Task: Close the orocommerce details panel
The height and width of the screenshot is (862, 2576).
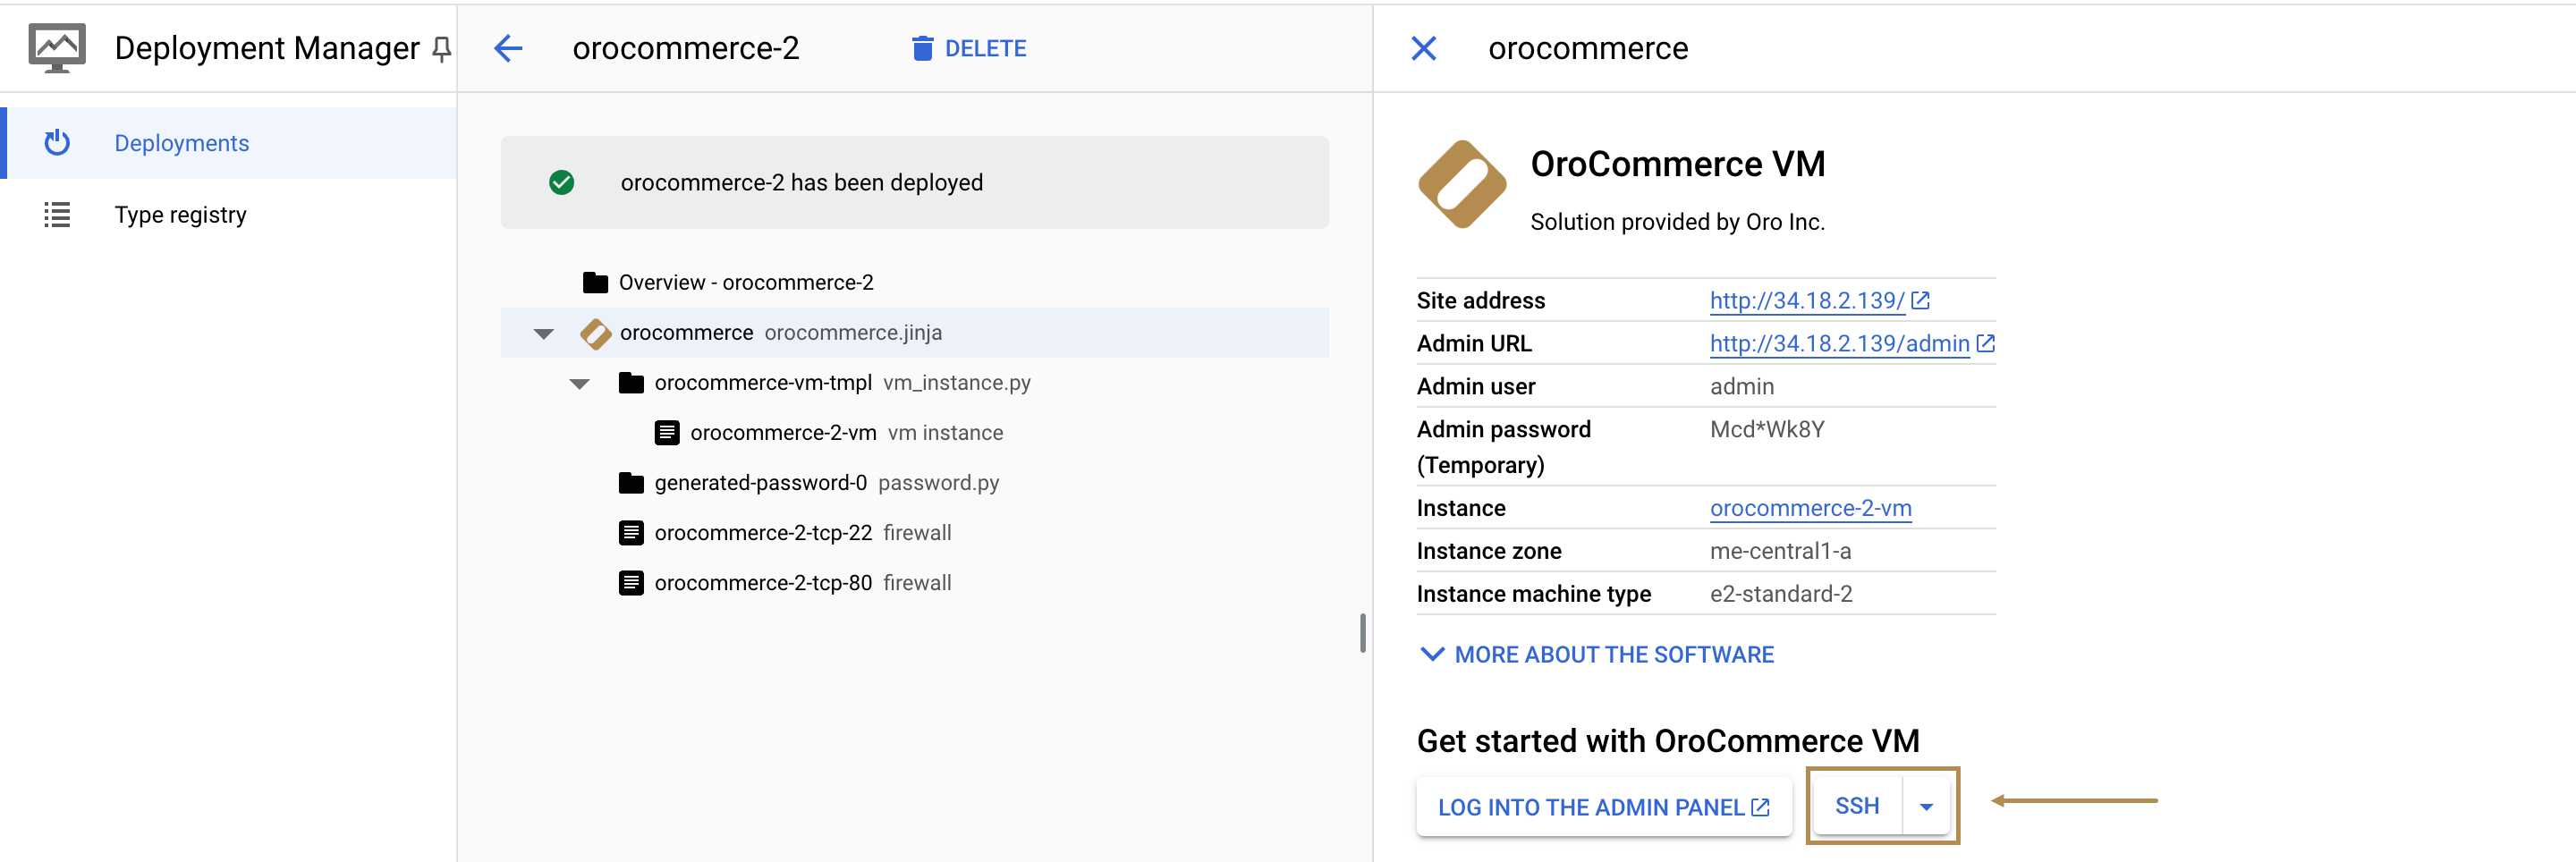Action: click(x=1423, y=49)
